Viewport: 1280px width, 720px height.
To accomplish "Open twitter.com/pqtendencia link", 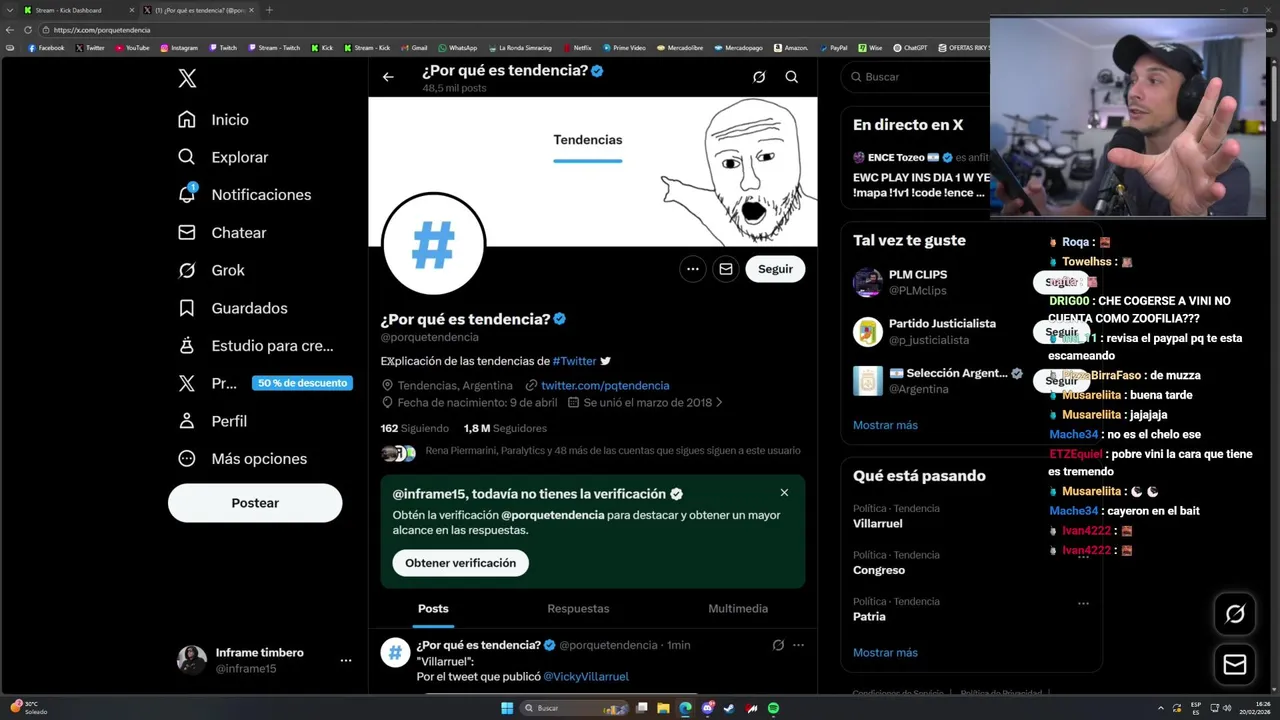I will tap(605, 385).
